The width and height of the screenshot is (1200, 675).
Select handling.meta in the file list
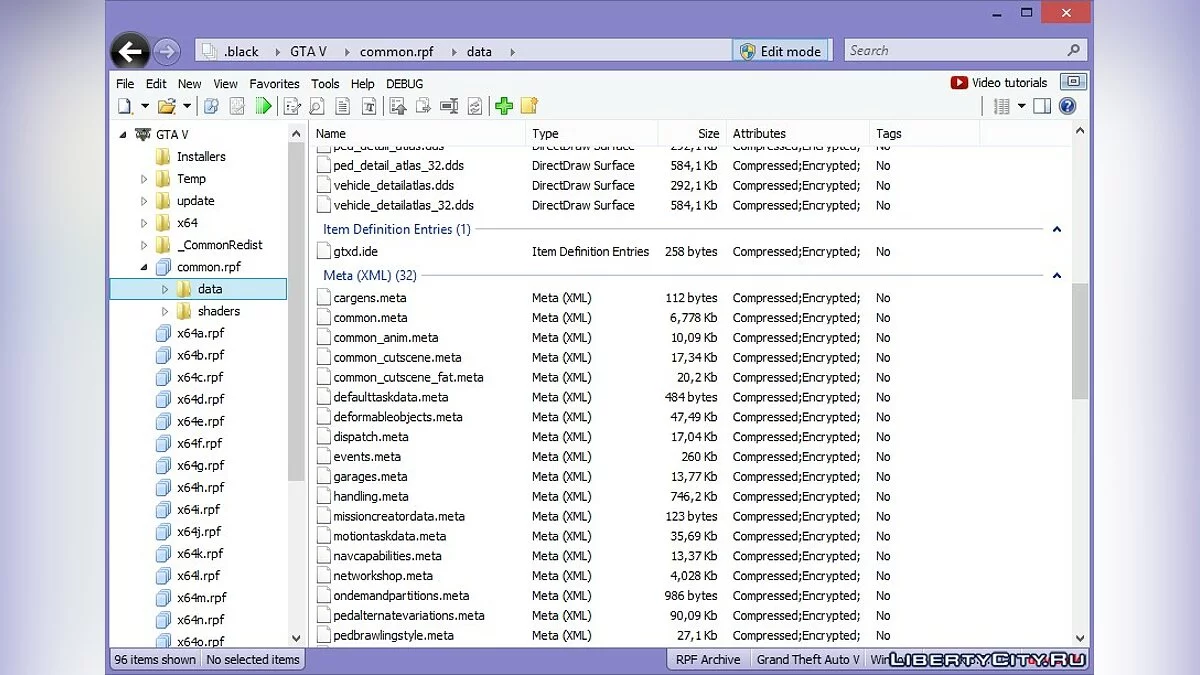tap(370, 496)
